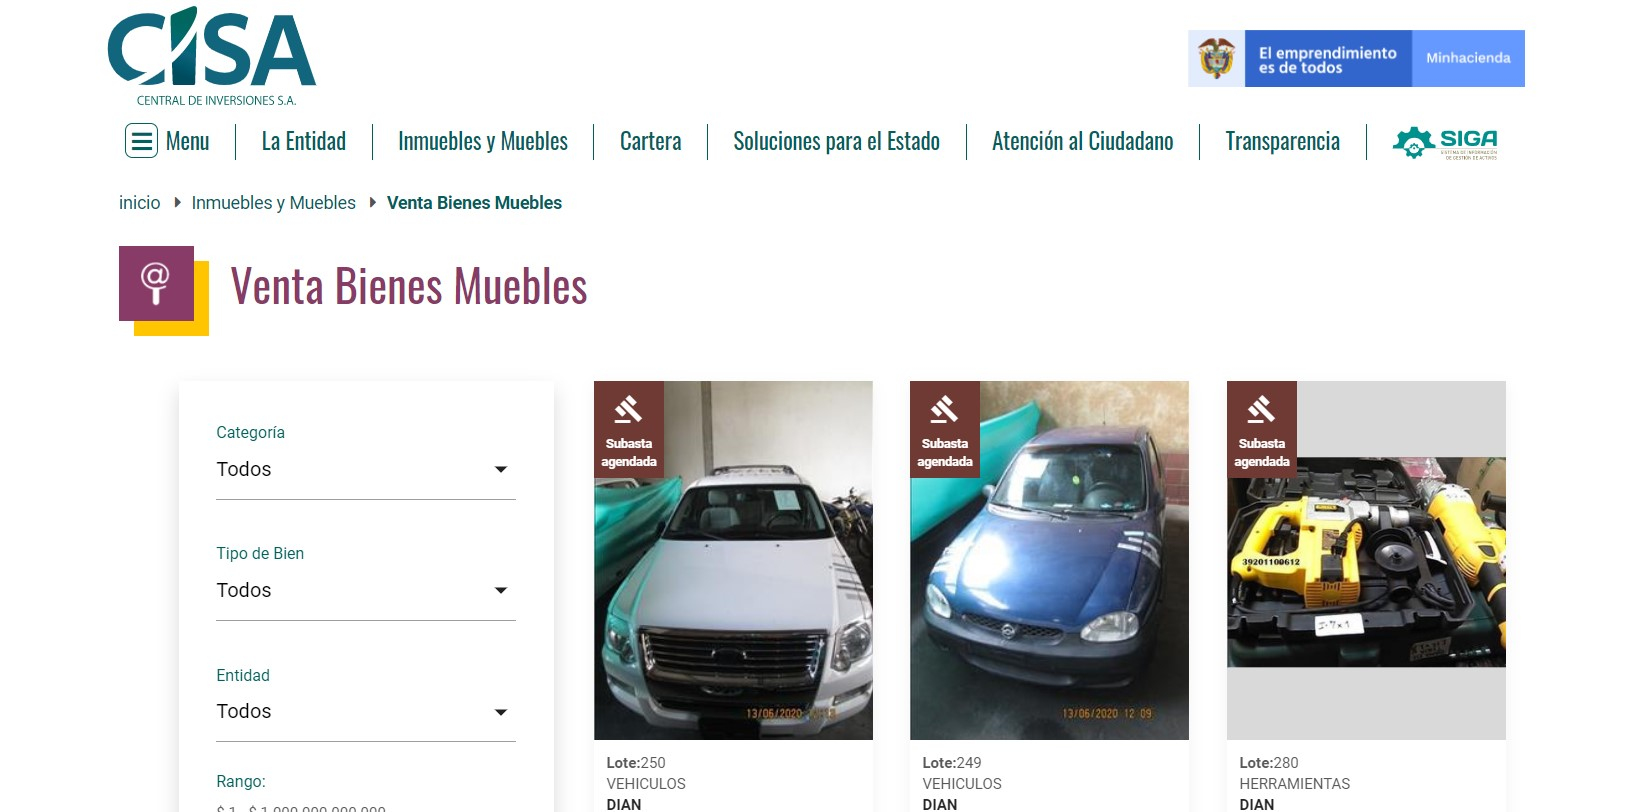
Task: Open the La Entidad menu
Action: 304,141
